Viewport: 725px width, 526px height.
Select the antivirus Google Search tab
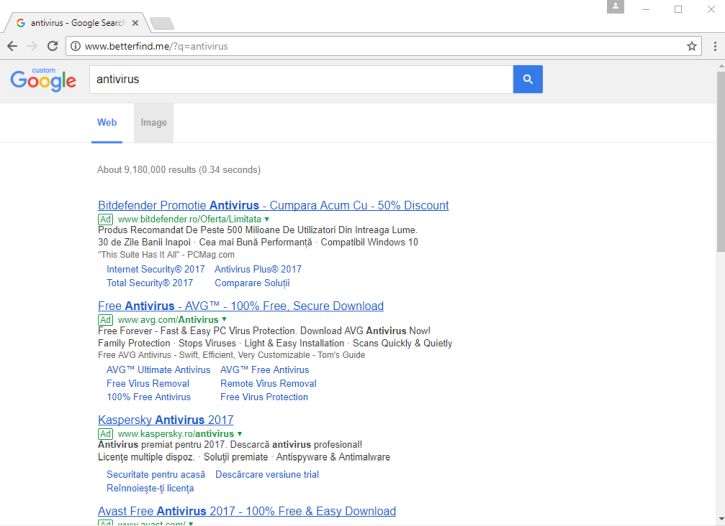point(76,23)
